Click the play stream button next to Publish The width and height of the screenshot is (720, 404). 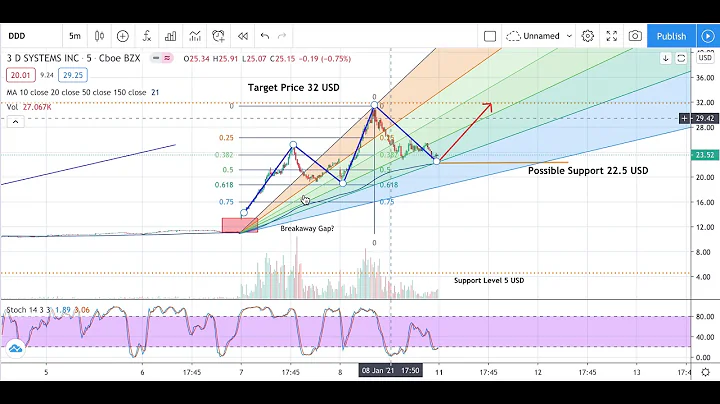click(x=708, y=36)
